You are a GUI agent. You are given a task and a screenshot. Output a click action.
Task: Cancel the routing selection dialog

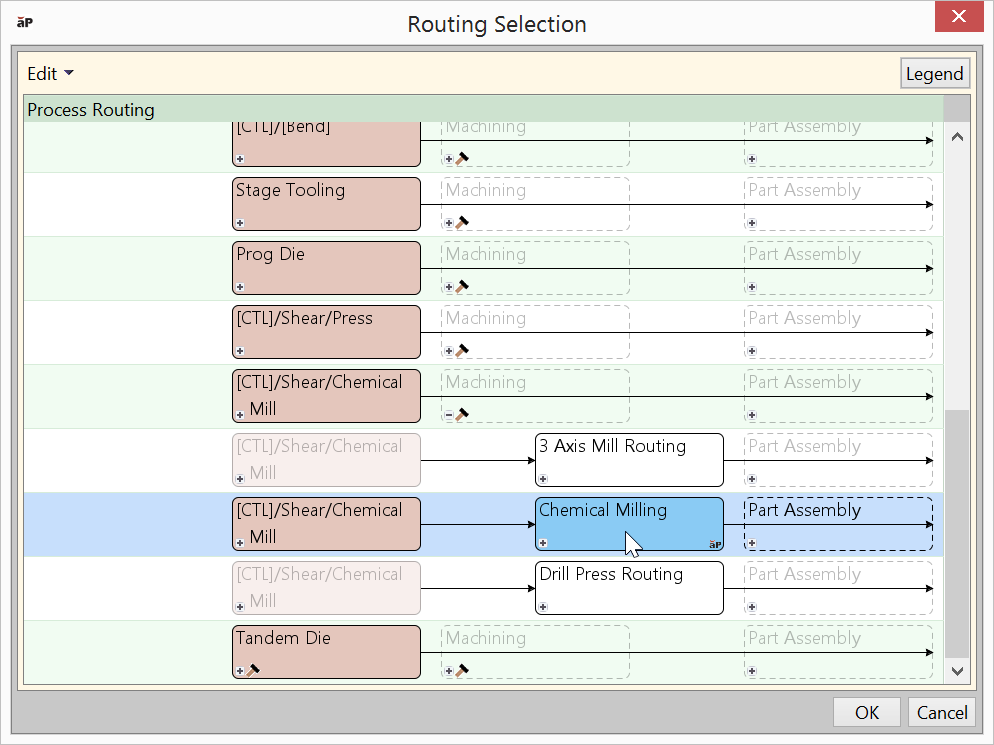(x=942, y=712)
